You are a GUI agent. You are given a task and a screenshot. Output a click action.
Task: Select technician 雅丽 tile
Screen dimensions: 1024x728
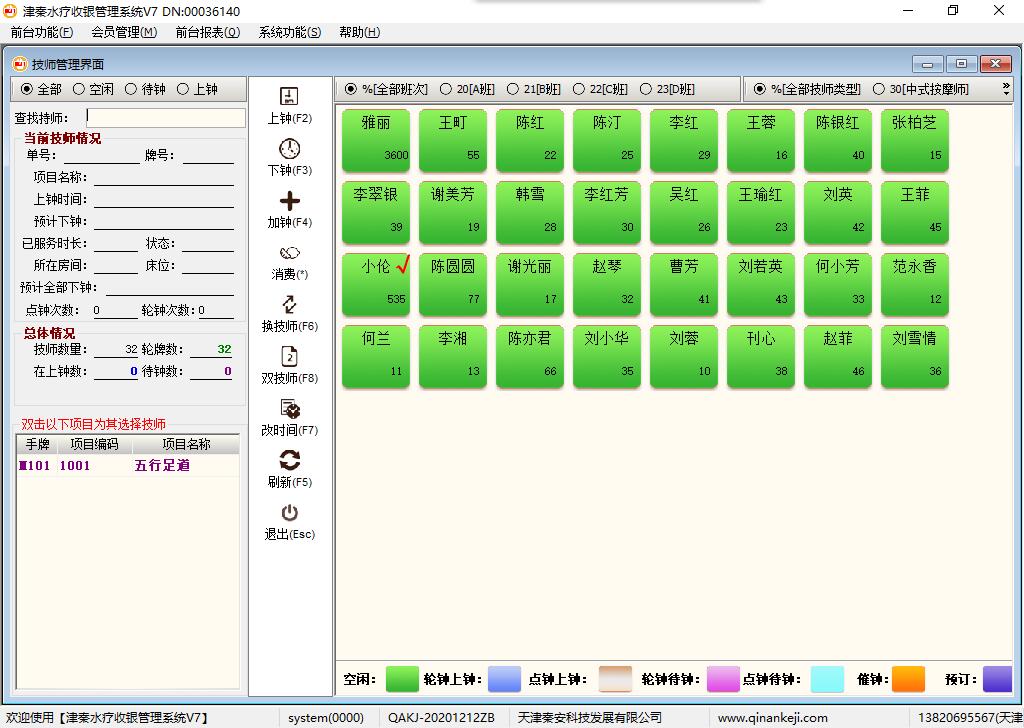[x=376, y=140]
